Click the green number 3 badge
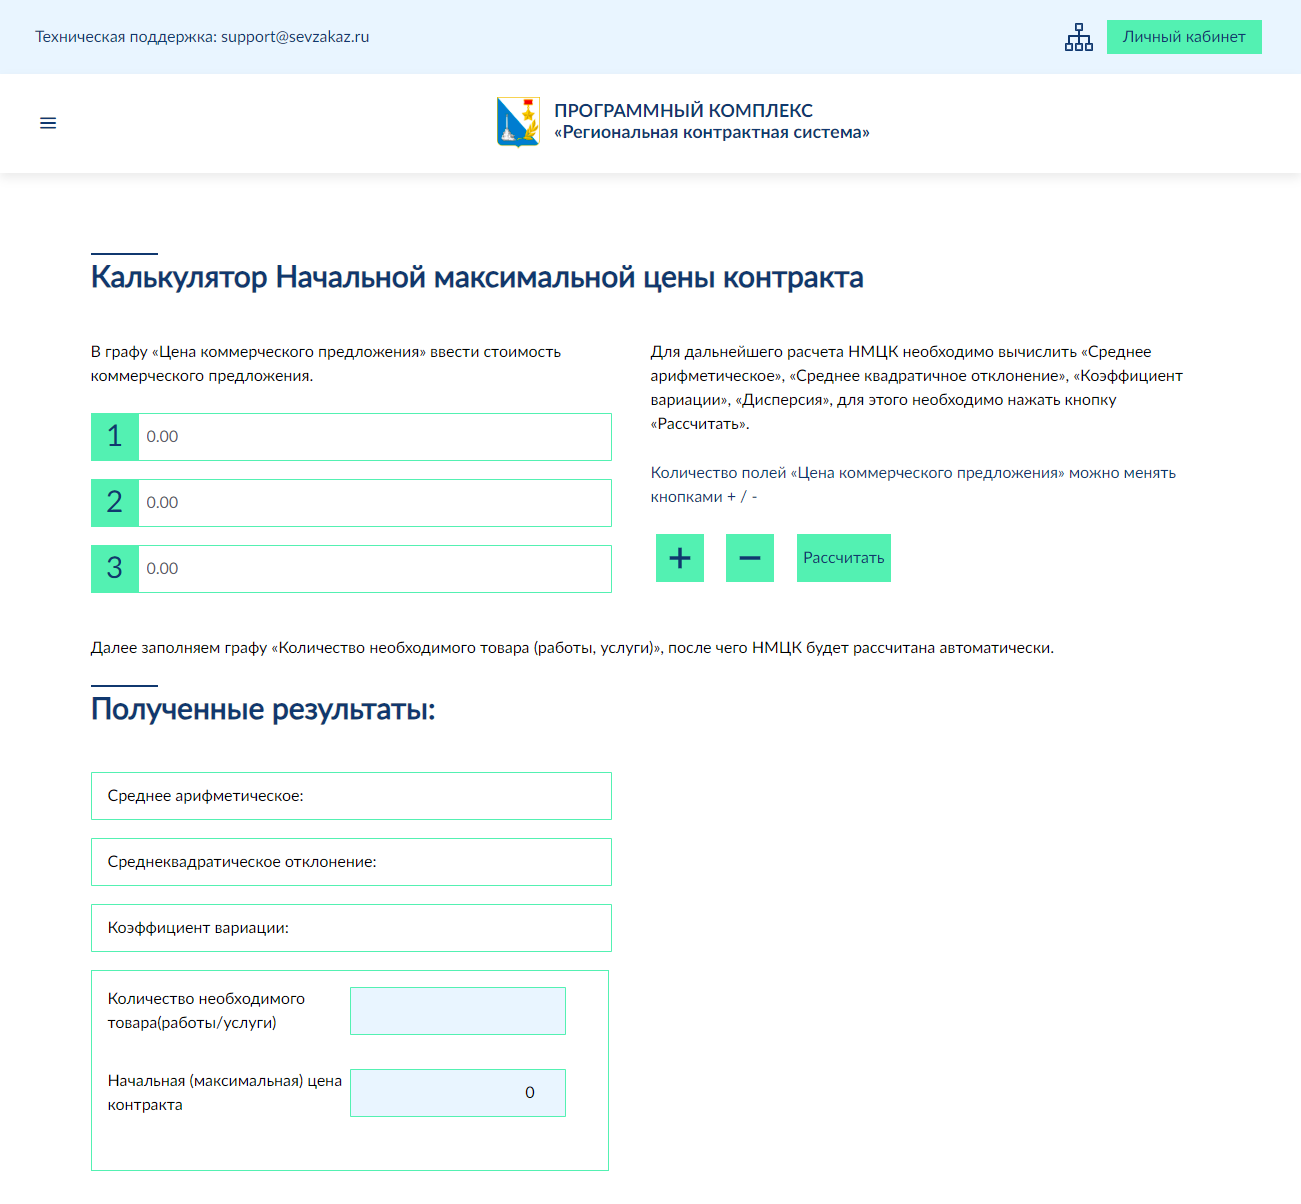This screenshot has width=1301, height=1204. point(115,569)
